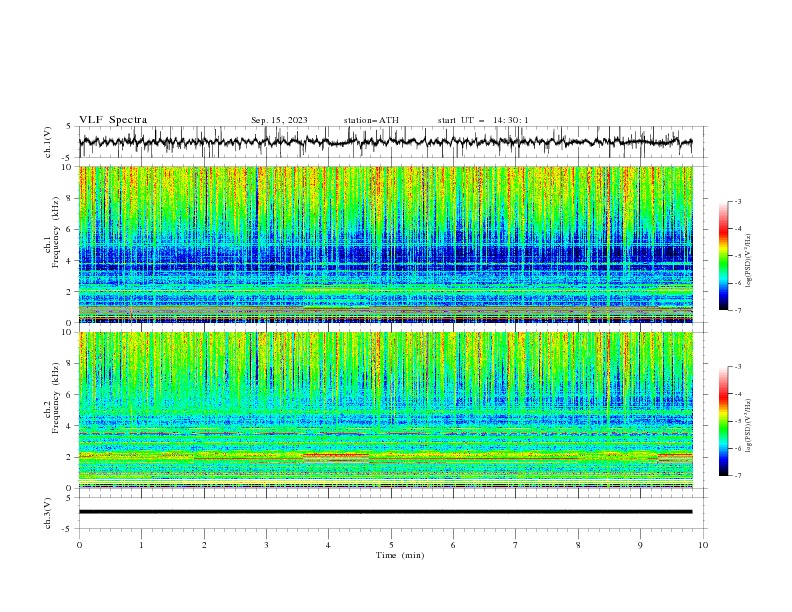The width and height of the screenshot is (792, 612).
Task: Click the "-4" tick on ch.2 color bar
Action: coord(737,394)
